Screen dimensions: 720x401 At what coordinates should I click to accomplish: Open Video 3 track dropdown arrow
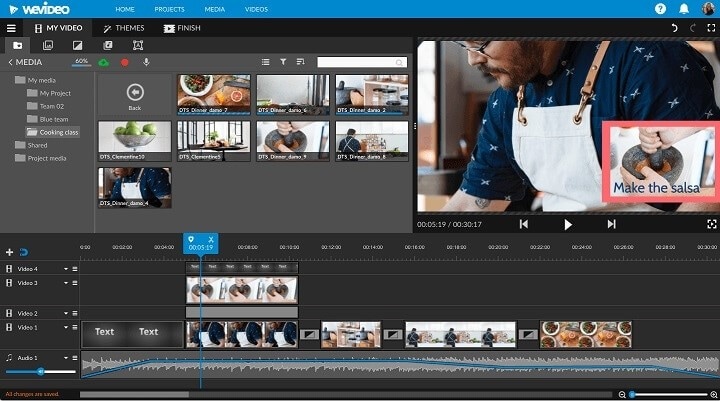66,283
